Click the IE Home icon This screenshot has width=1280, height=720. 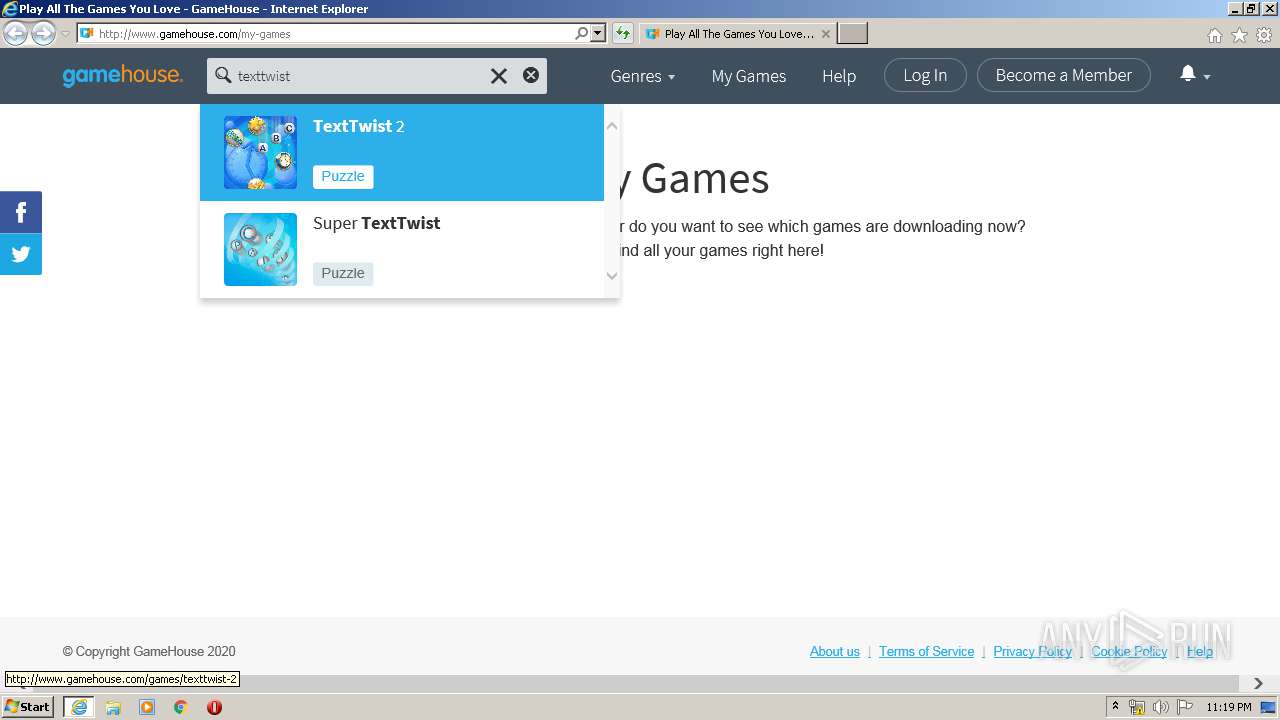[x=1214, y=35]
